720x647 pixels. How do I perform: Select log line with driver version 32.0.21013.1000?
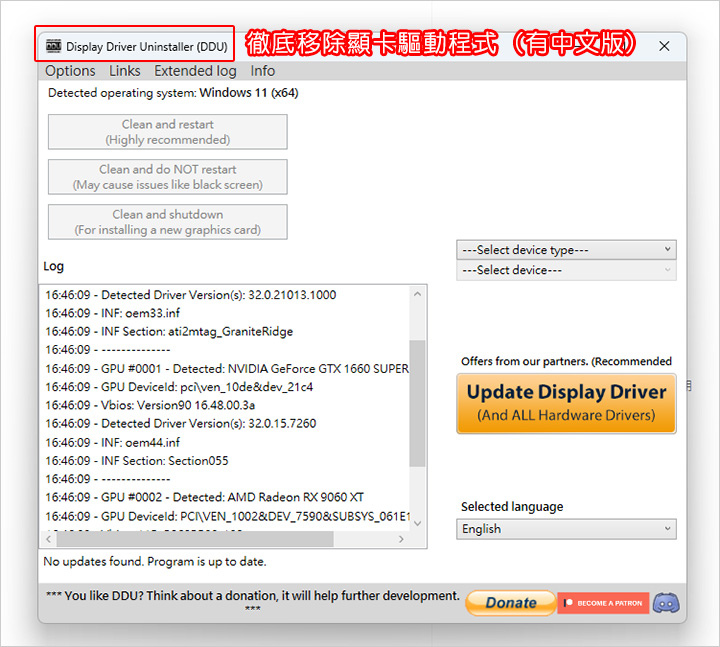tap(191, 295)
